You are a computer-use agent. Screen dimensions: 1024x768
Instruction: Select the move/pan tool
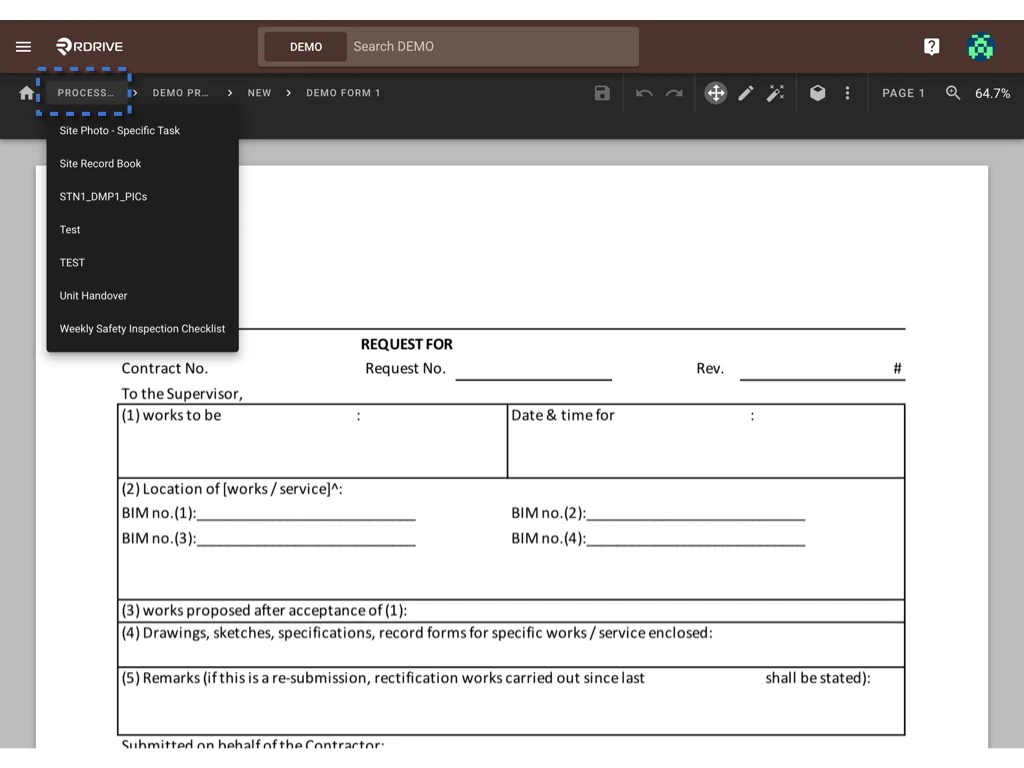[715, 92]
